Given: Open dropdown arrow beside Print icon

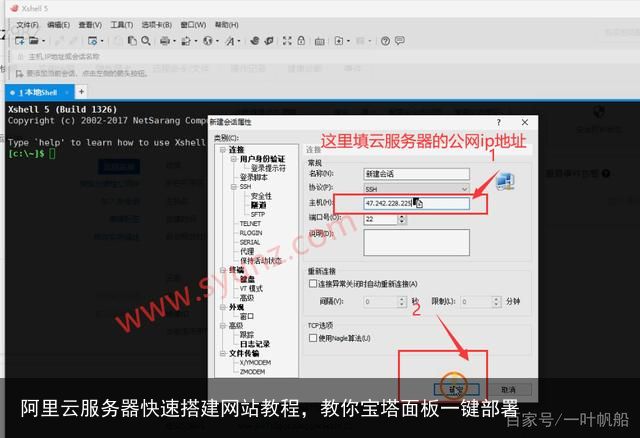Looking at the screenshot, I should (174, 41).
